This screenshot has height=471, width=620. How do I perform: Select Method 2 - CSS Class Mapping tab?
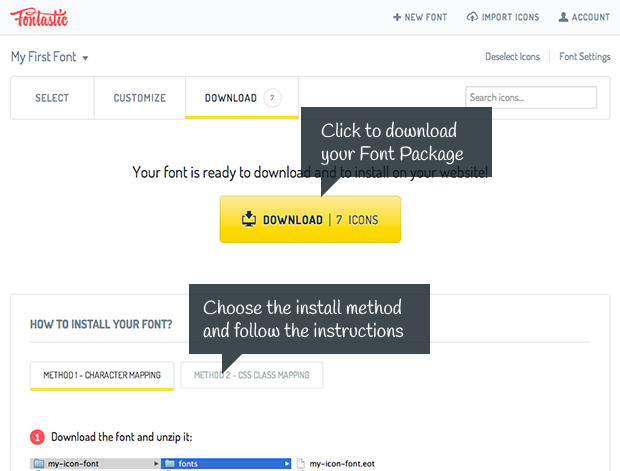click(252, 375)
